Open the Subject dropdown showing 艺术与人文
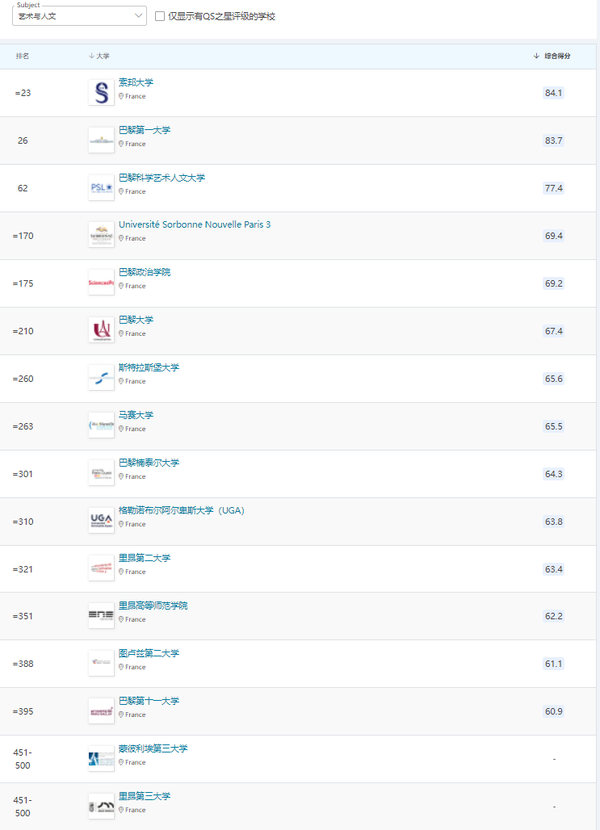 point(79,16)
